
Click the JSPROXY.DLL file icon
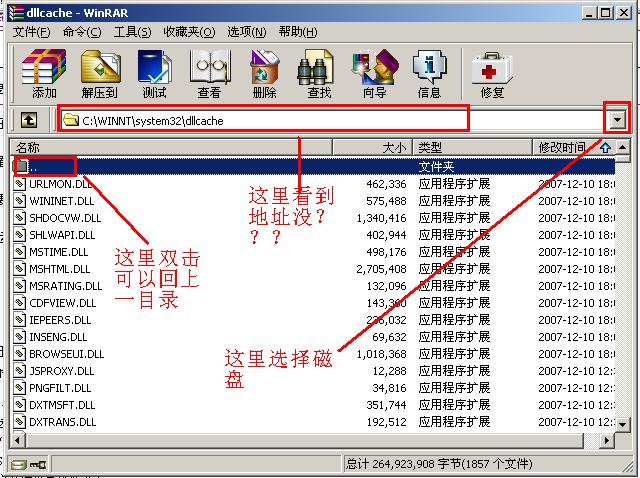19,371
